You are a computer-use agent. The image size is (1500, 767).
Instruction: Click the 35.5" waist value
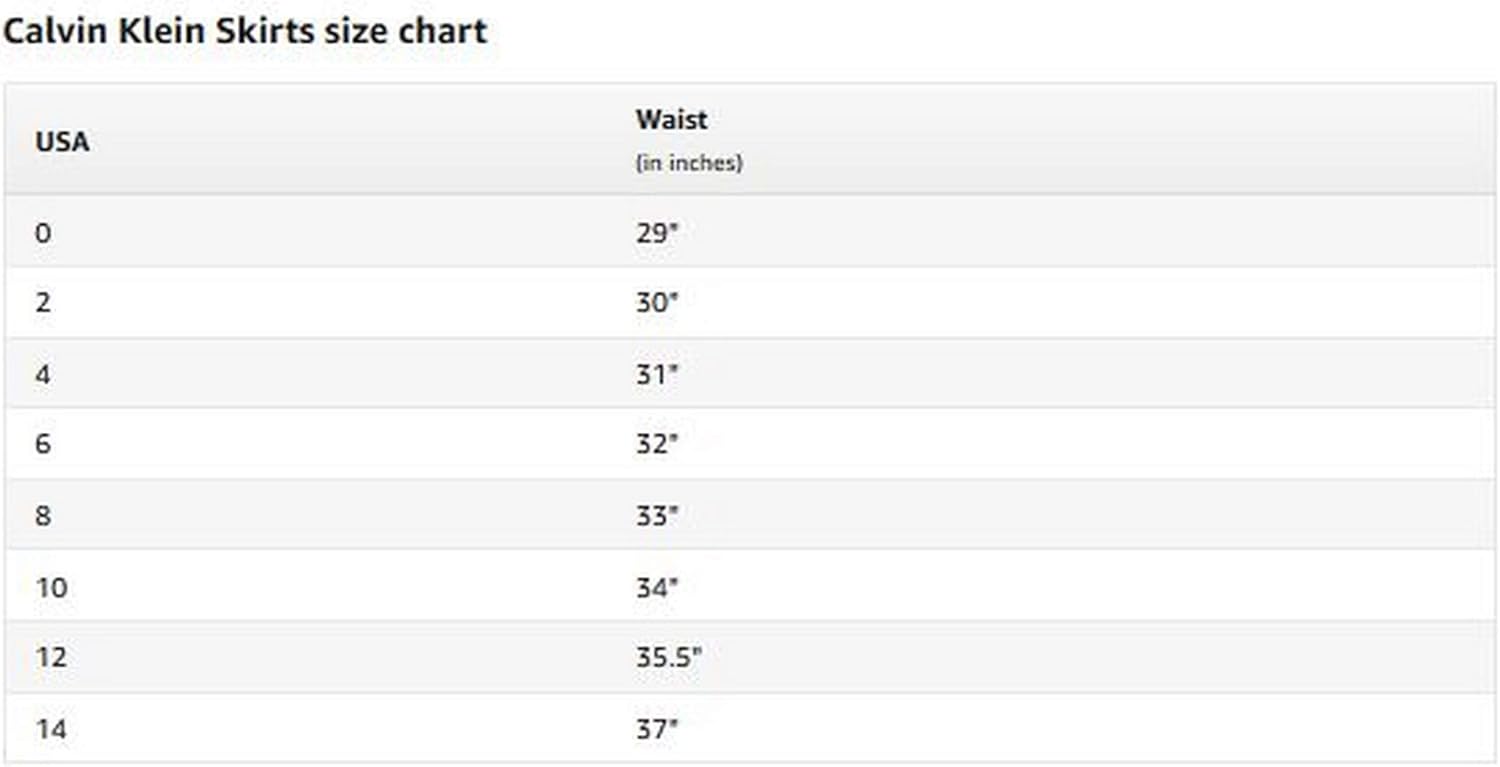pyautogui.click(x=668, y=657)
